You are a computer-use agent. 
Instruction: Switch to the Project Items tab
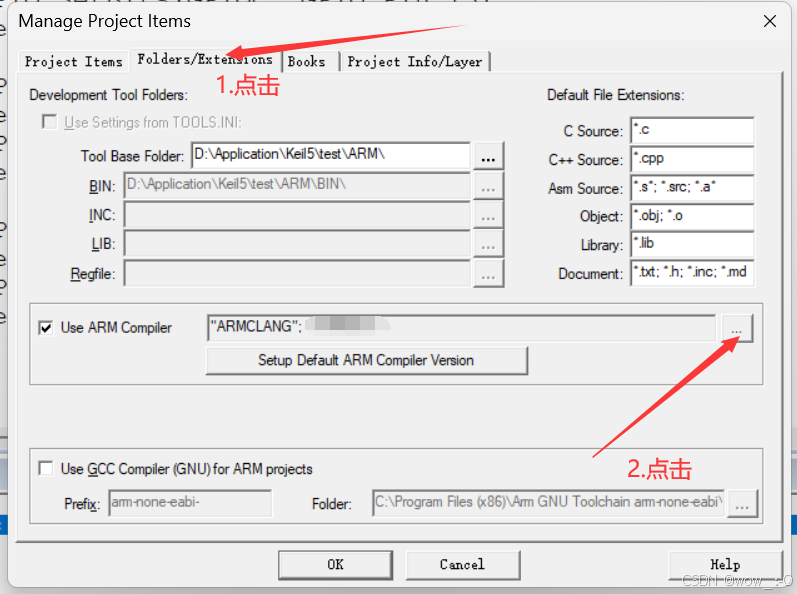74,61
